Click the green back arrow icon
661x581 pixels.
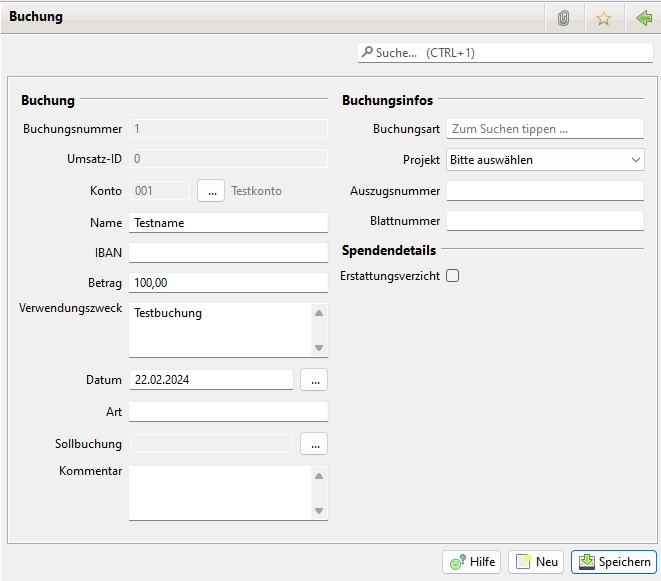tap(643, 18)
